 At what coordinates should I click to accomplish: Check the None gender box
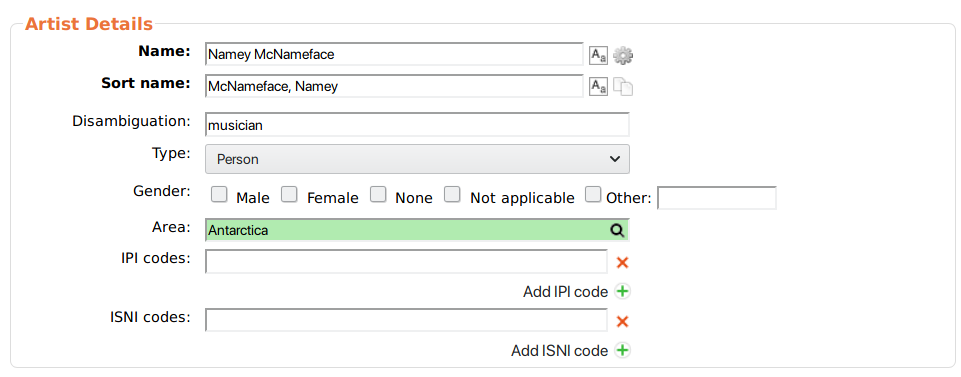378,195
